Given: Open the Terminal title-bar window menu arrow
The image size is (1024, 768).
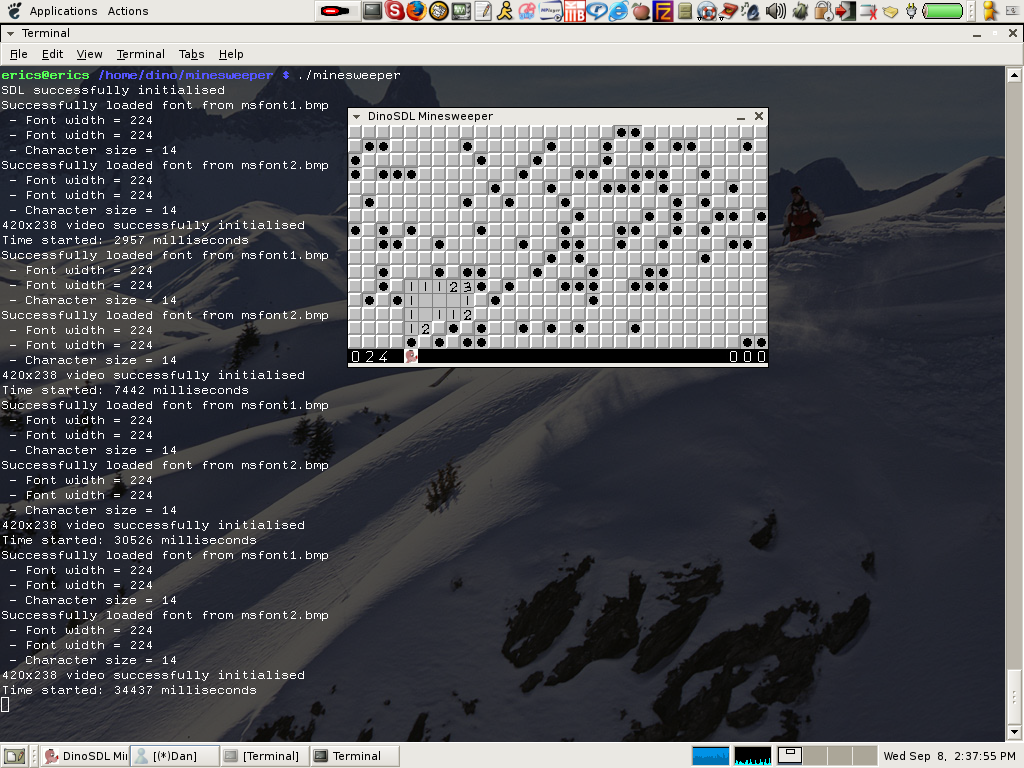Looking at the screenshot, I should pos(10,33).
